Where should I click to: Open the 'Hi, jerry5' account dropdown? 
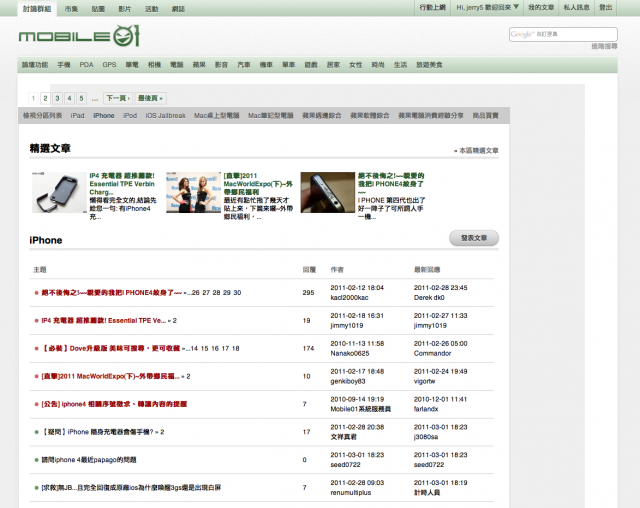tap(487, 7)
